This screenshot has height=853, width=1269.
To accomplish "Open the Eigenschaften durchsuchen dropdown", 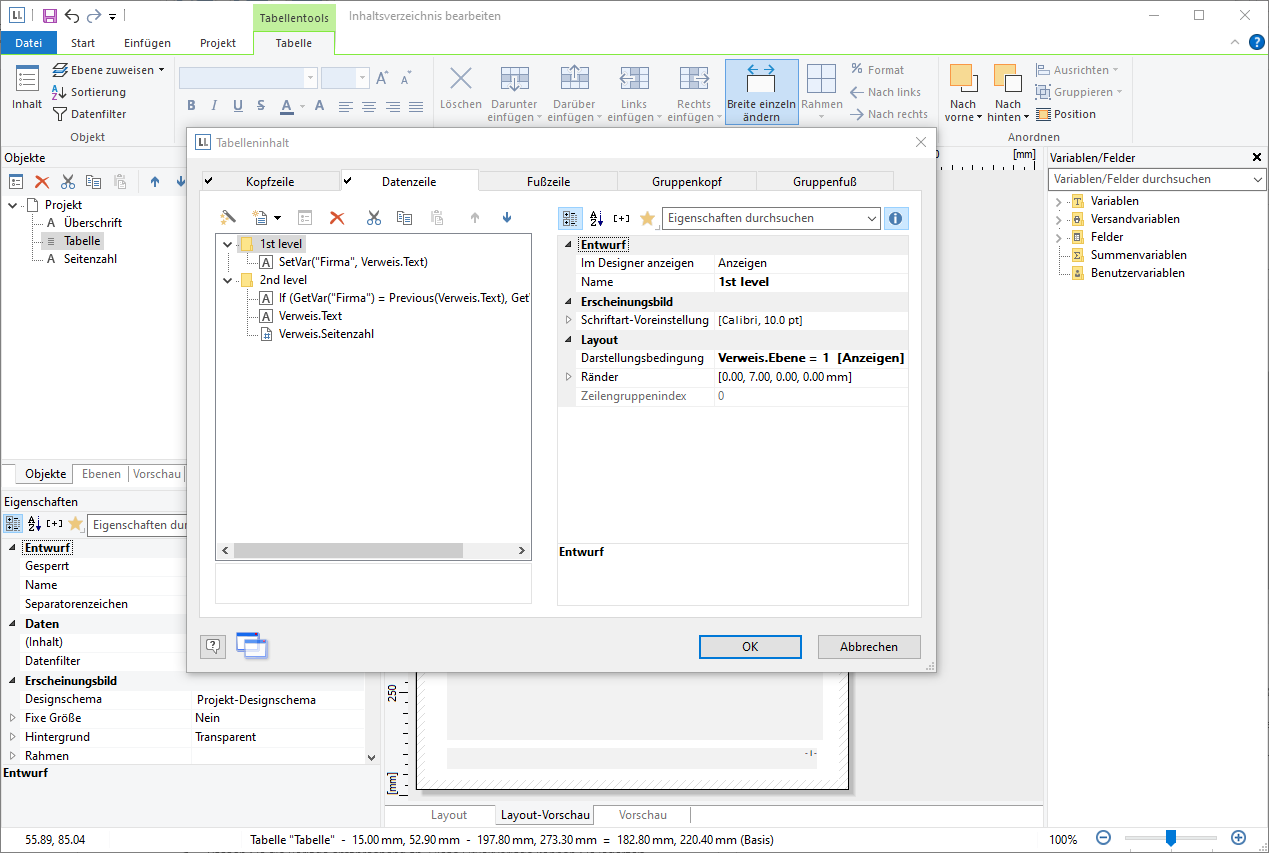I will click(871, 218).
